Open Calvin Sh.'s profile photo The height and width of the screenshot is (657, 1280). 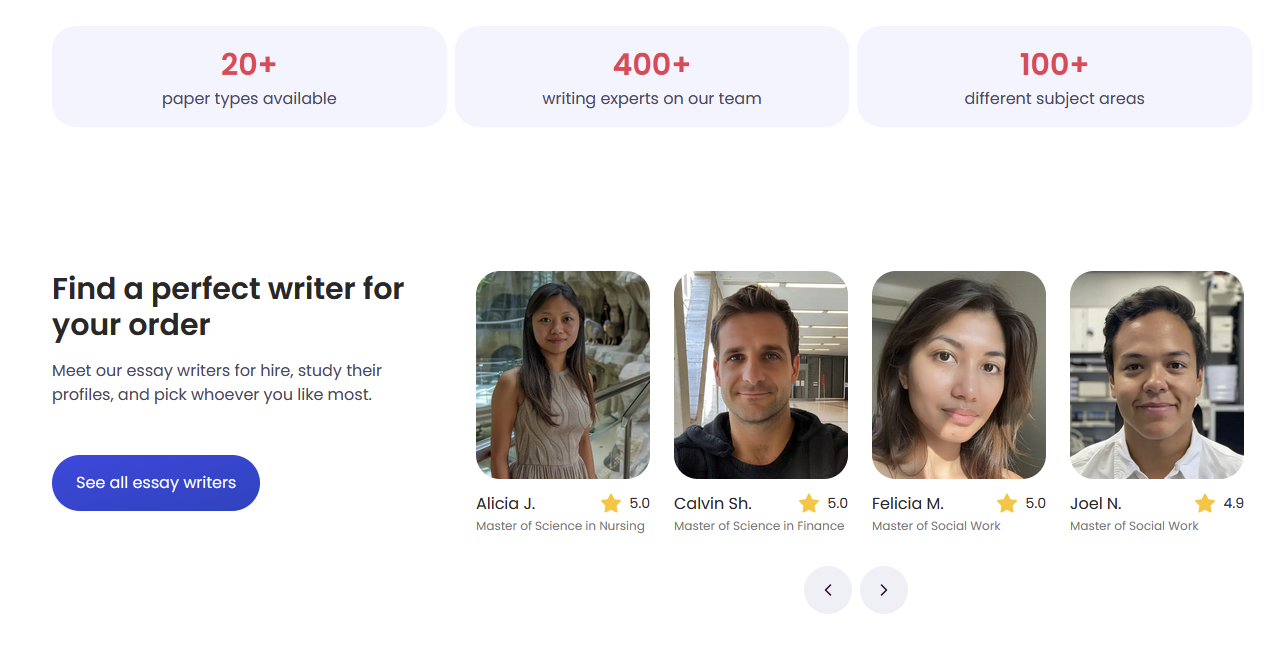pos(761,375)
